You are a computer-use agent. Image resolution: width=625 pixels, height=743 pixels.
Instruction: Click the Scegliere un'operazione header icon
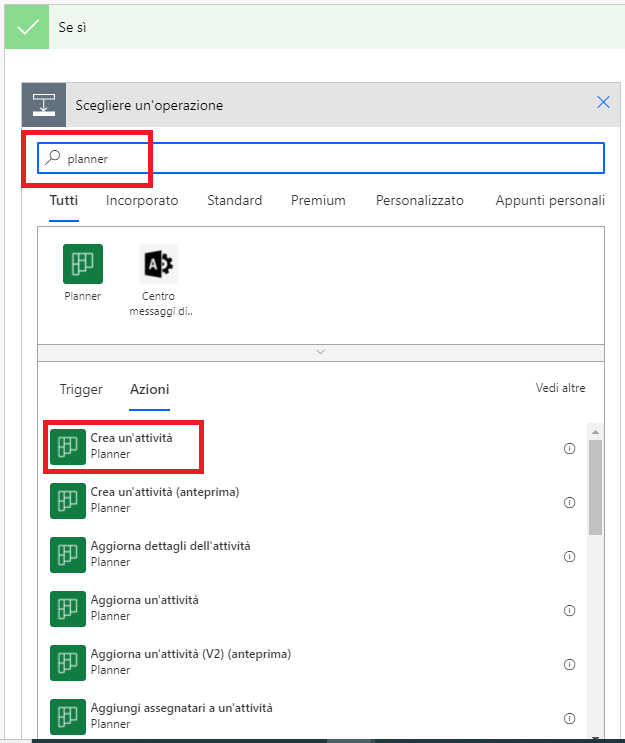[44, 105]
